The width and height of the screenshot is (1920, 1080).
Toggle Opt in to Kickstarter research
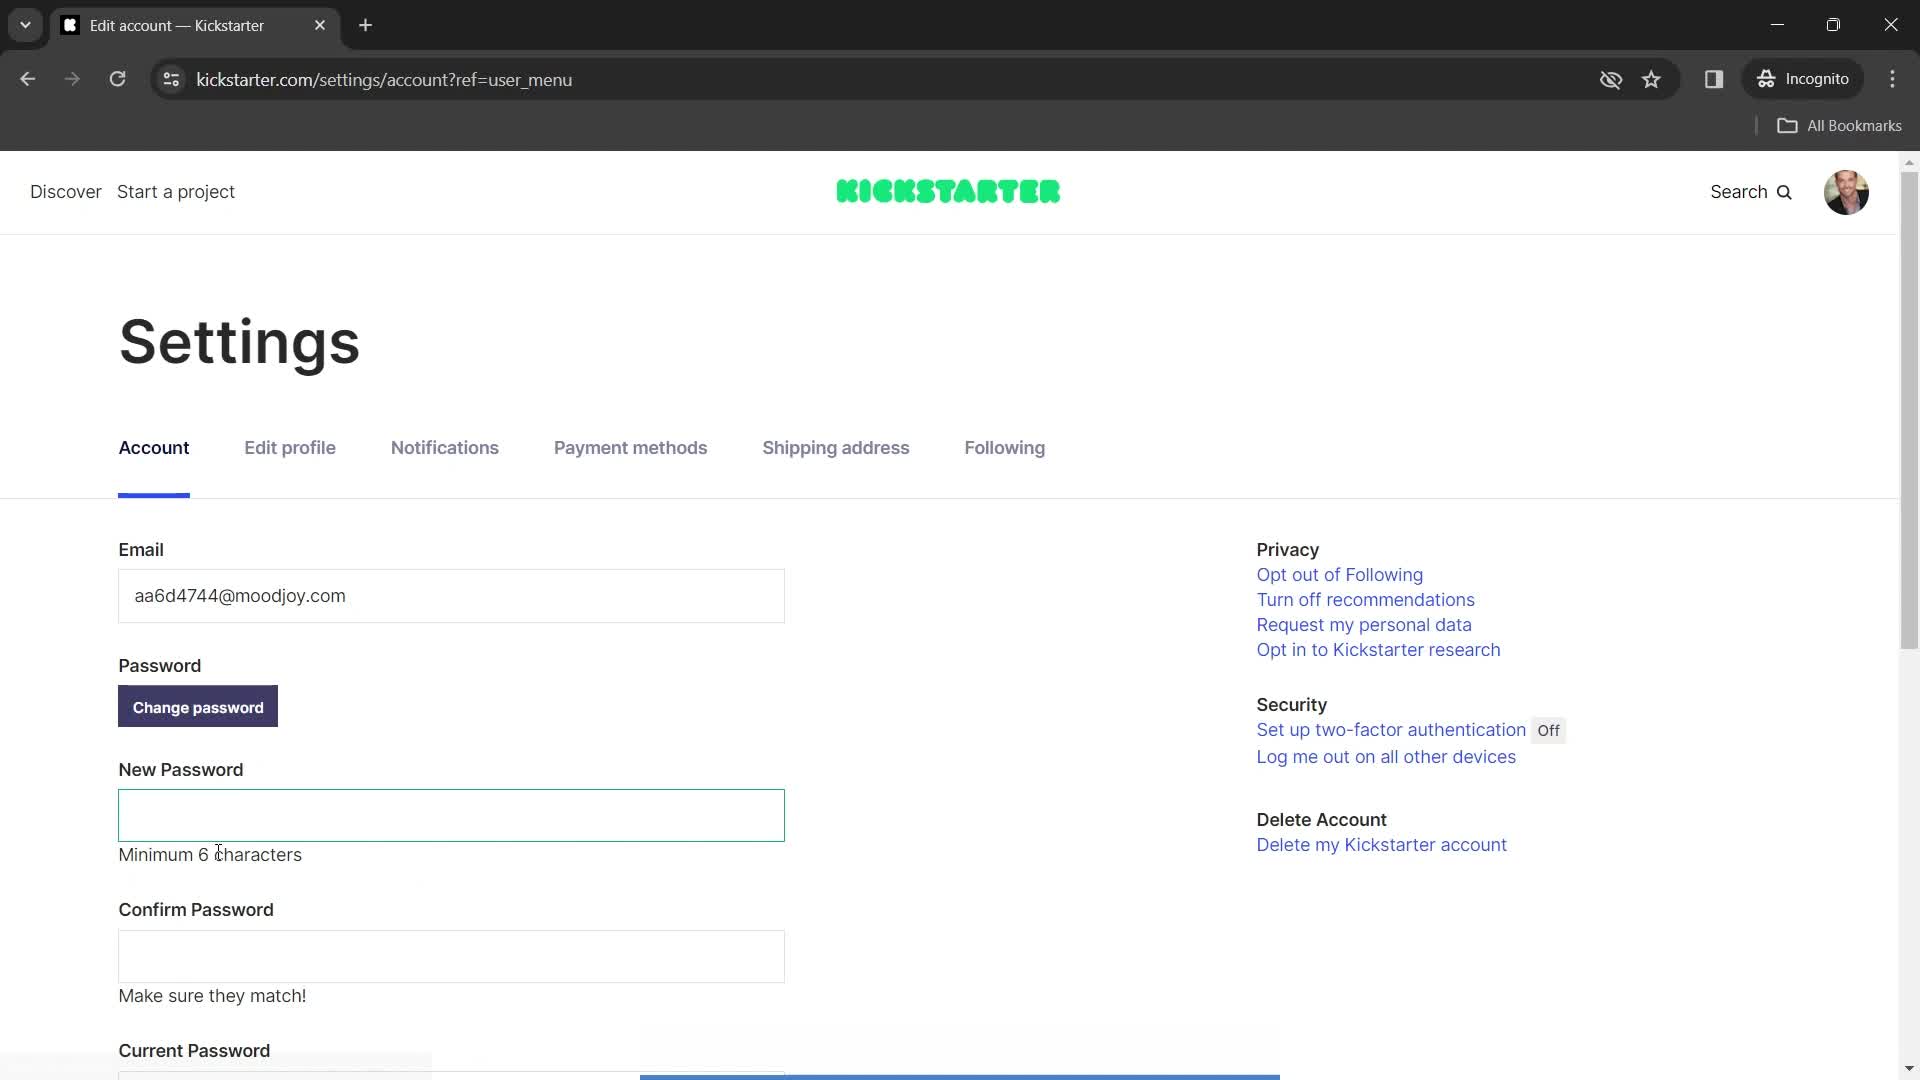1378,649
